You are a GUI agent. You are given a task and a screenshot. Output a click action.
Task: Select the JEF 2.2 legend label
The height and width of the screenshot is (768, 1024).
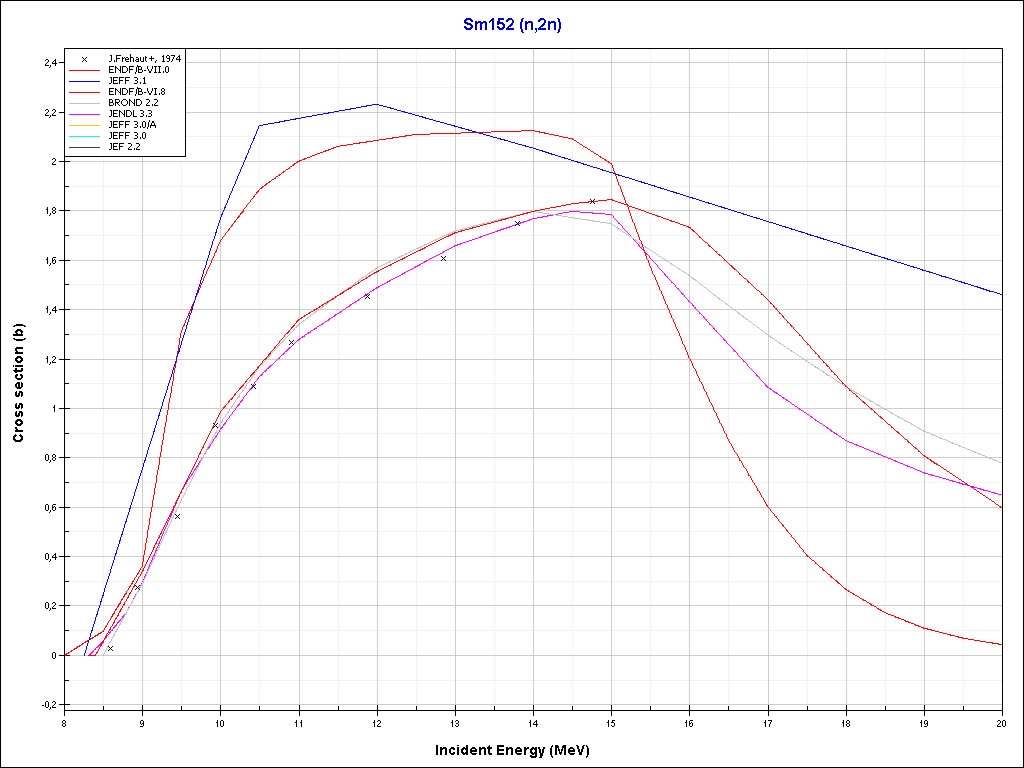pos(124,146)
